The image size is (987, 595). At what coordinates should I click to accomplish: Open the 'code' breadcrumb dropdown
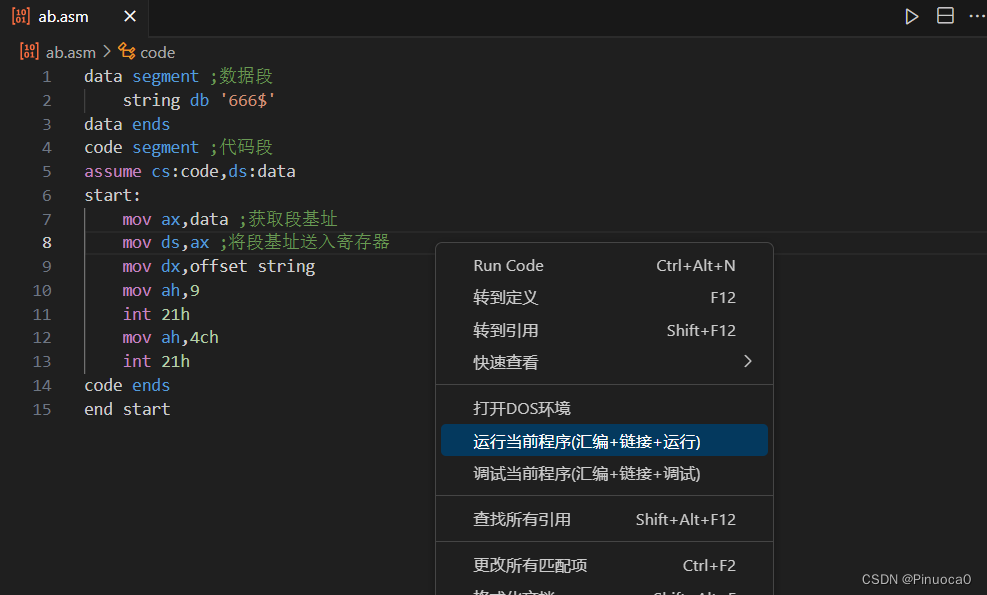coord(157,52)
